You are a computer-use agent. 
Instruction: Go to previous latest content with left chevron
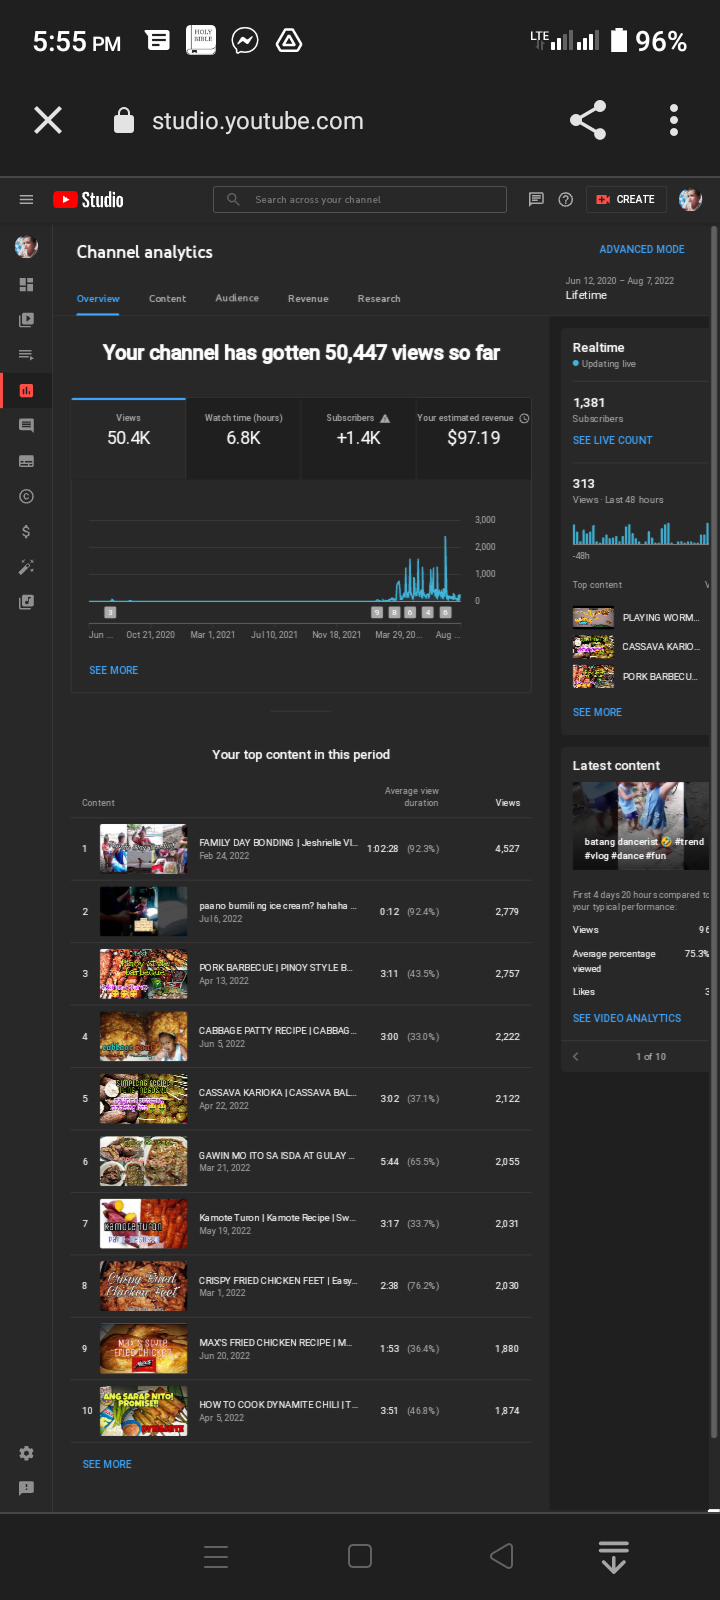tap(576, 1056)
